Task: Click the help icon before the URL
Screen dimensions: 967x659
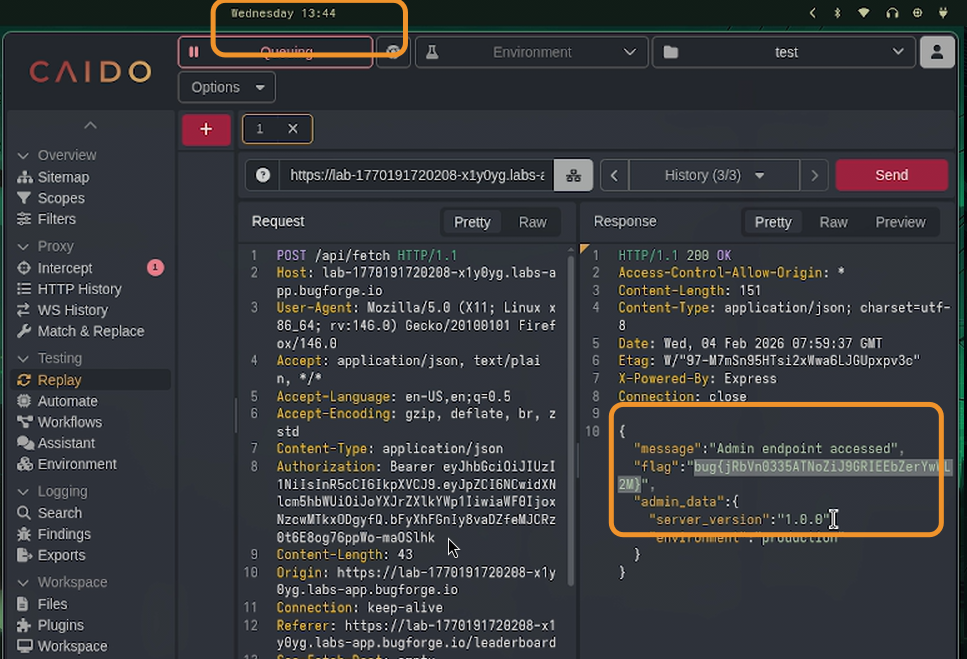Action: [x=263, y=175]
